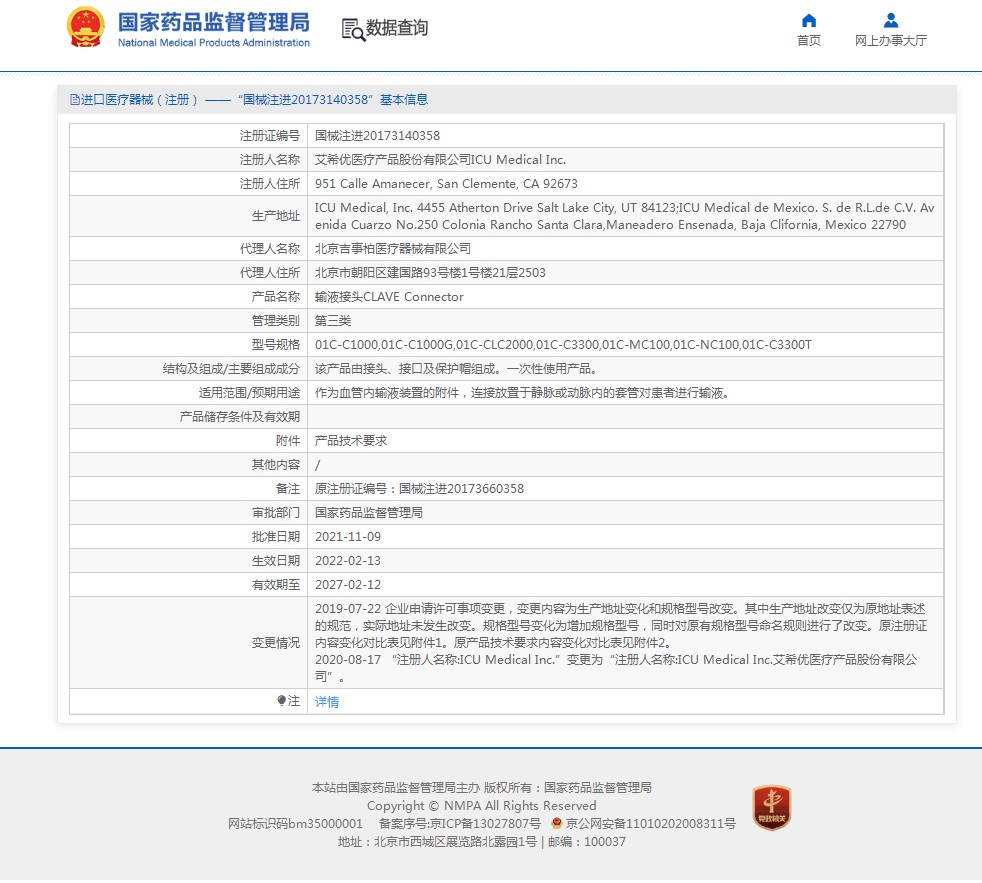This screenshot has width=982, height=883.
Task: Select 作为血管内输液装置的附件 usage text
Action: [x=522, y=393]
